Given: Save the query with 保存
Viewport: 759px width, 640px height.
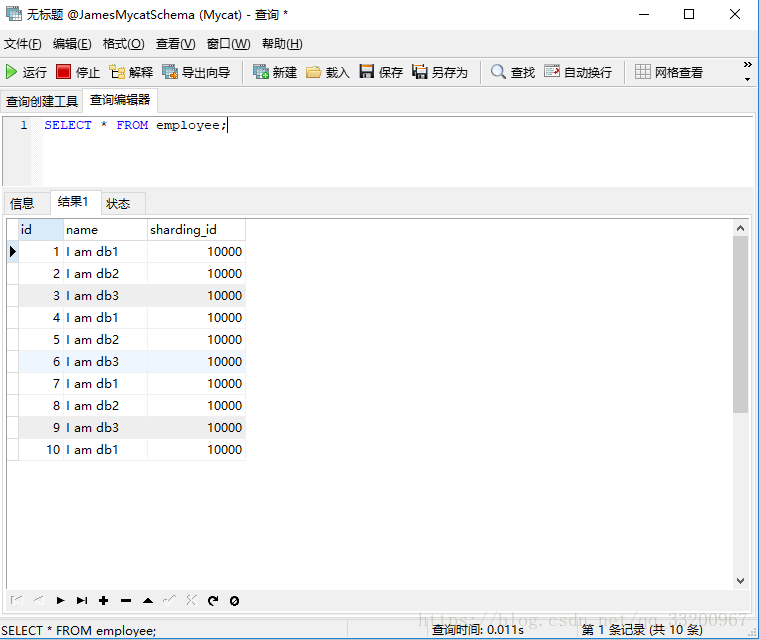Looking at the screenshot, I should [x=381, y=72].
